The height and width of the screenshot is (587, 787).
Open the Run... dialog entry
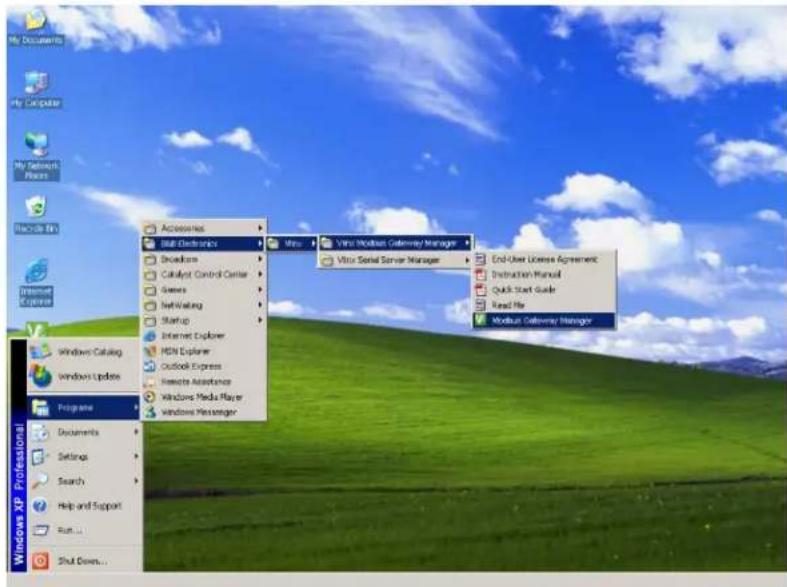click(84, 530)
